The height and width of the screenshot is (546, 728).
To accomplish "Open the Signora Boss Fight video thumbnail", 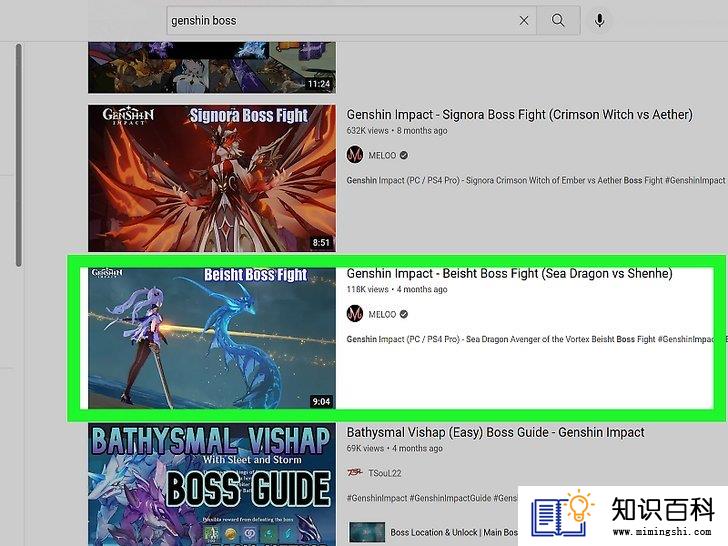I will coord(212,178).
